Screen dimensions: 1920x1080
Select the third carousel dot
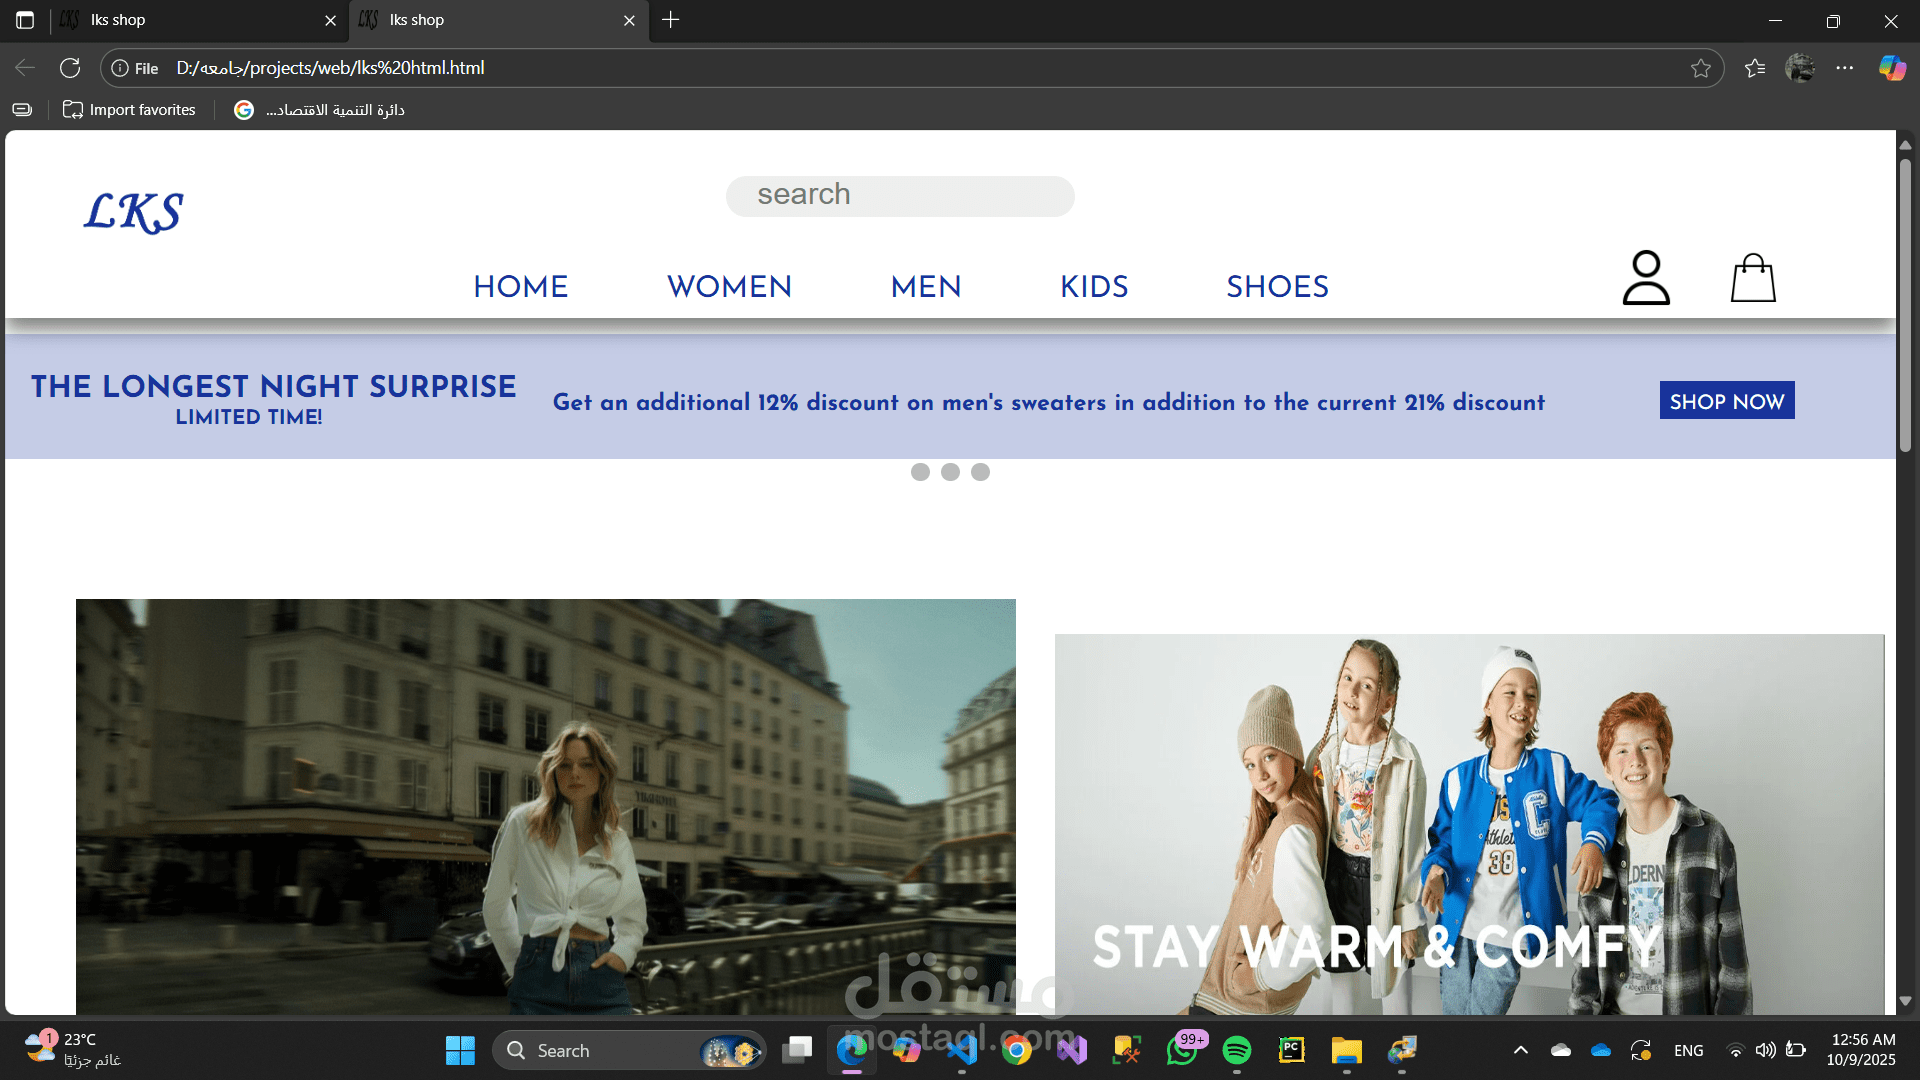click(x=980, y=472)
